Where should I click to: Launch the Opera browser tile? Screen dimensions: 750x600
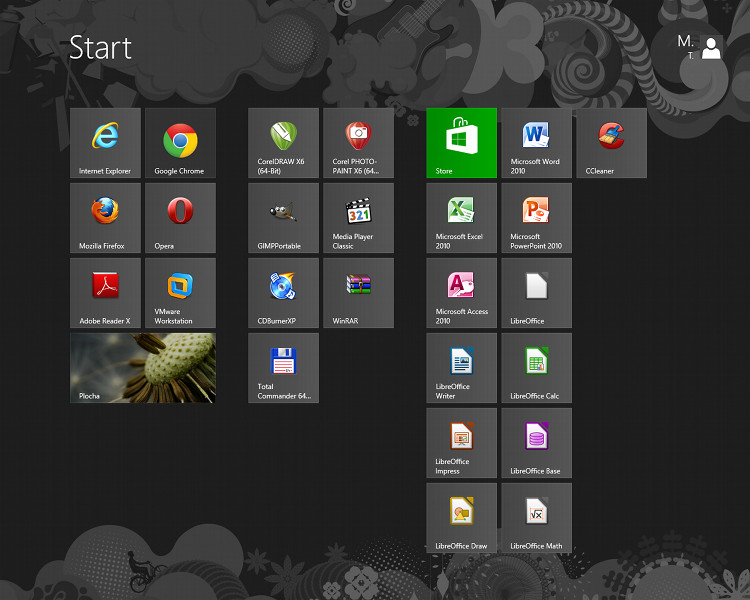pyautogui.click(x=180, y=218)
